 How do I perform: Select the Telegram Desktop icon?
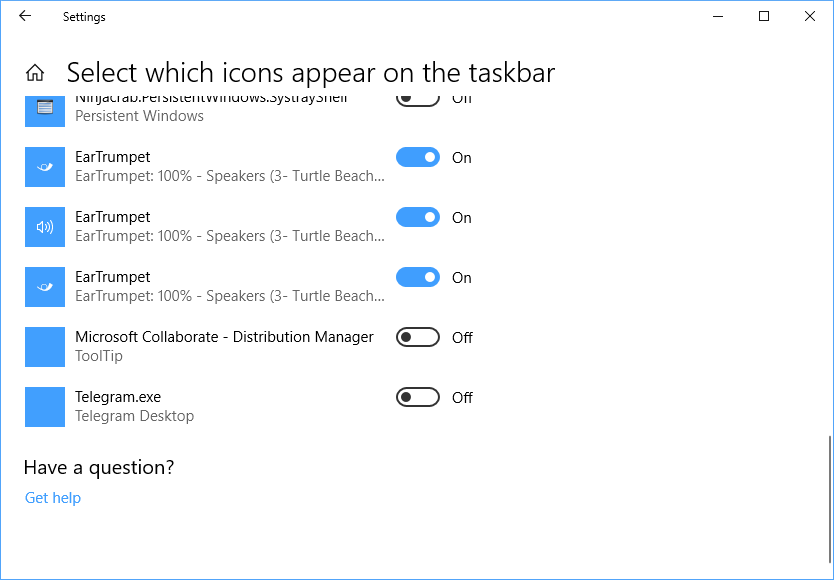[44, 406]
